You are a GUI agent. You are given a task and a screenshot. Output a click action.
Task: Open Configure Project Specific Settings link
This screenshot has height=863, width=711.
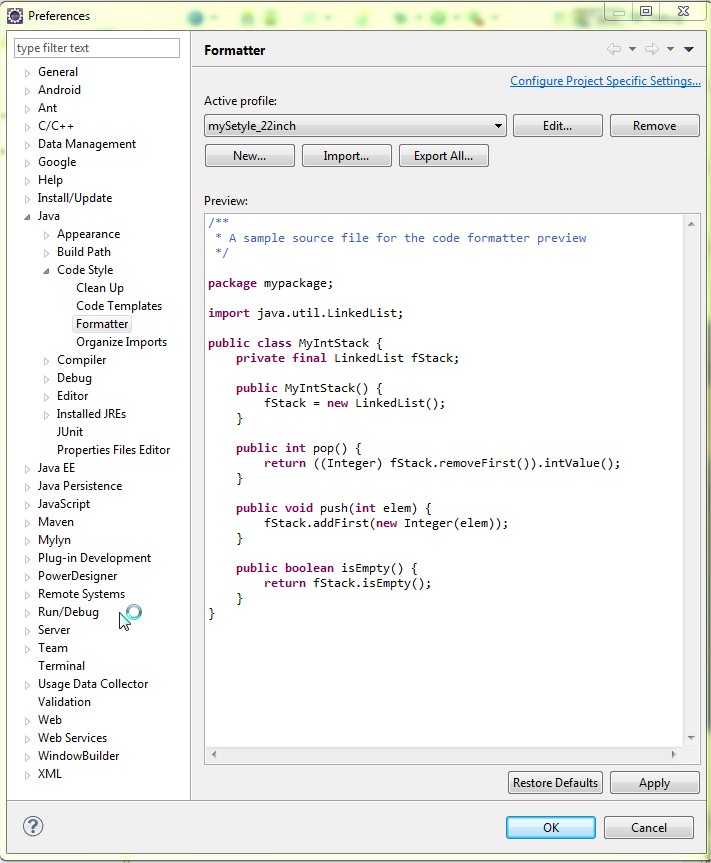point(605,81)
